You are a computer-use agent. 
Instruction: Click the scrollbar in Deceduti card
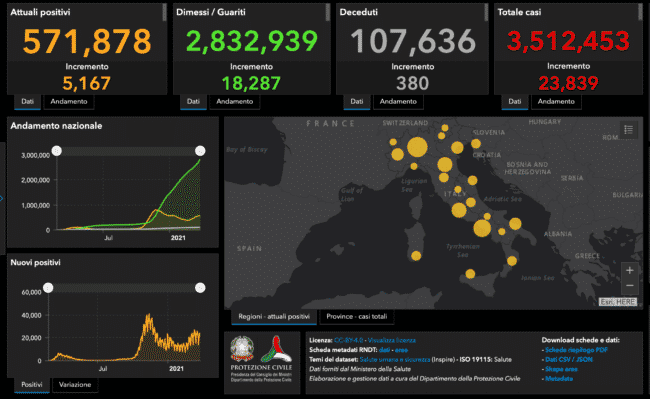pos(486,12)
